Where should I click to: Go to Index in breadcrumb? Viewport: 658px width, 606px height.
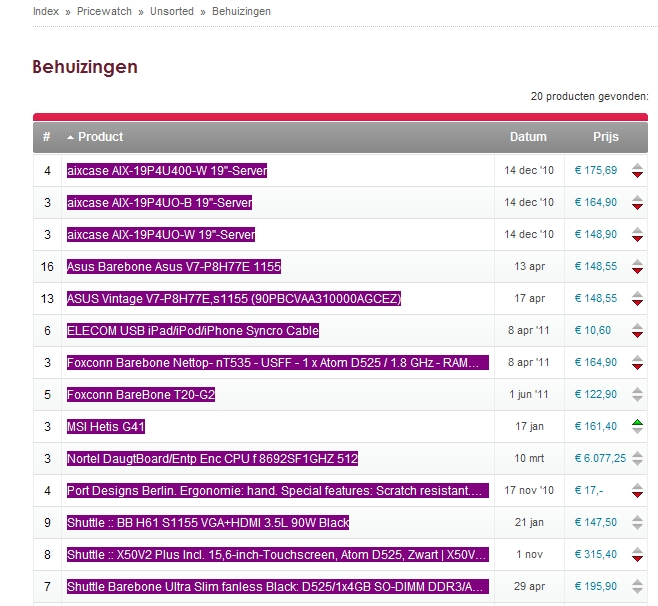point(46,11)
